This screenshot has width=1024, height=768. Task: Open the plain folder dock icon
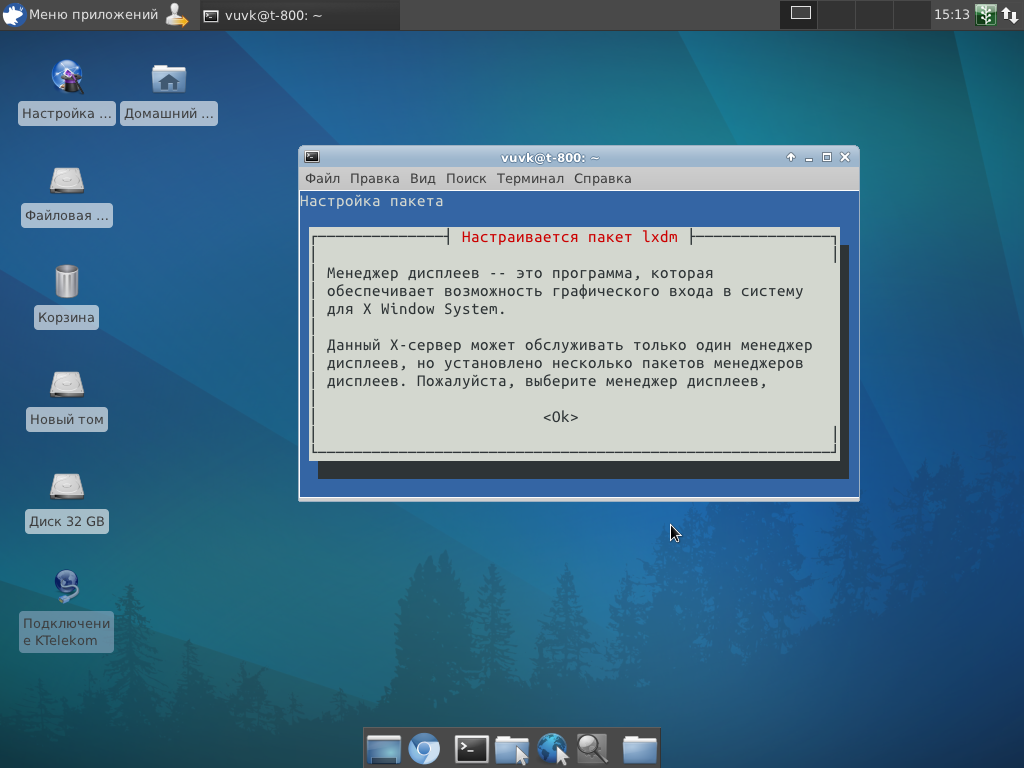click(x=639, y=749)
